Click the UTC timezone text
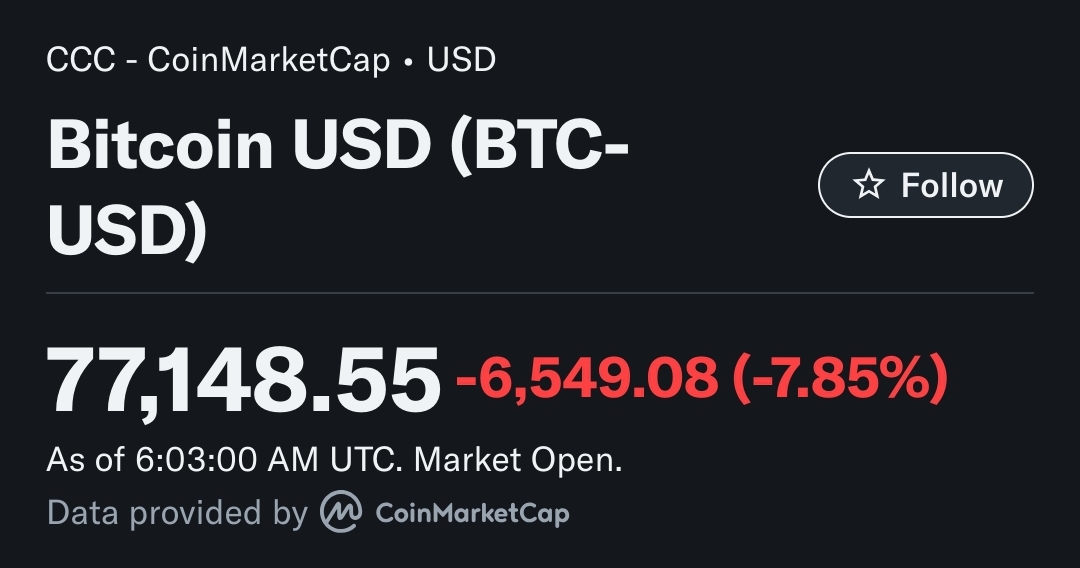This screenshot has height=568, width=1080. 365,459
